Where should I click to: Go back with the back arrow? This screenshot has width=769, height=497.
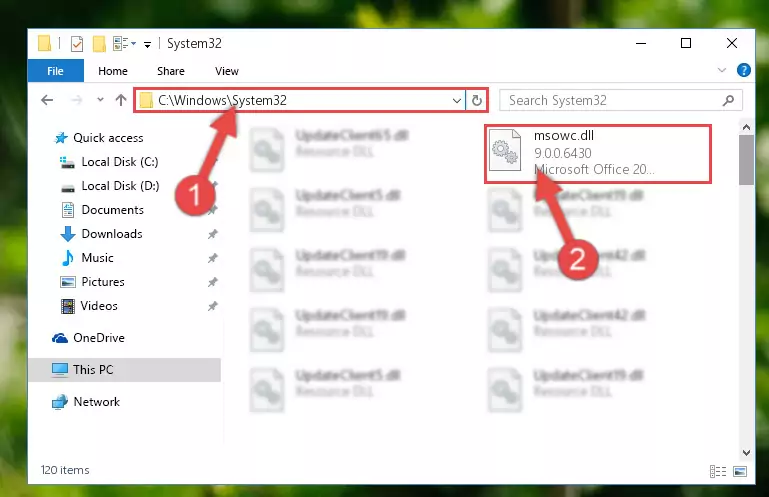[47, 100]
